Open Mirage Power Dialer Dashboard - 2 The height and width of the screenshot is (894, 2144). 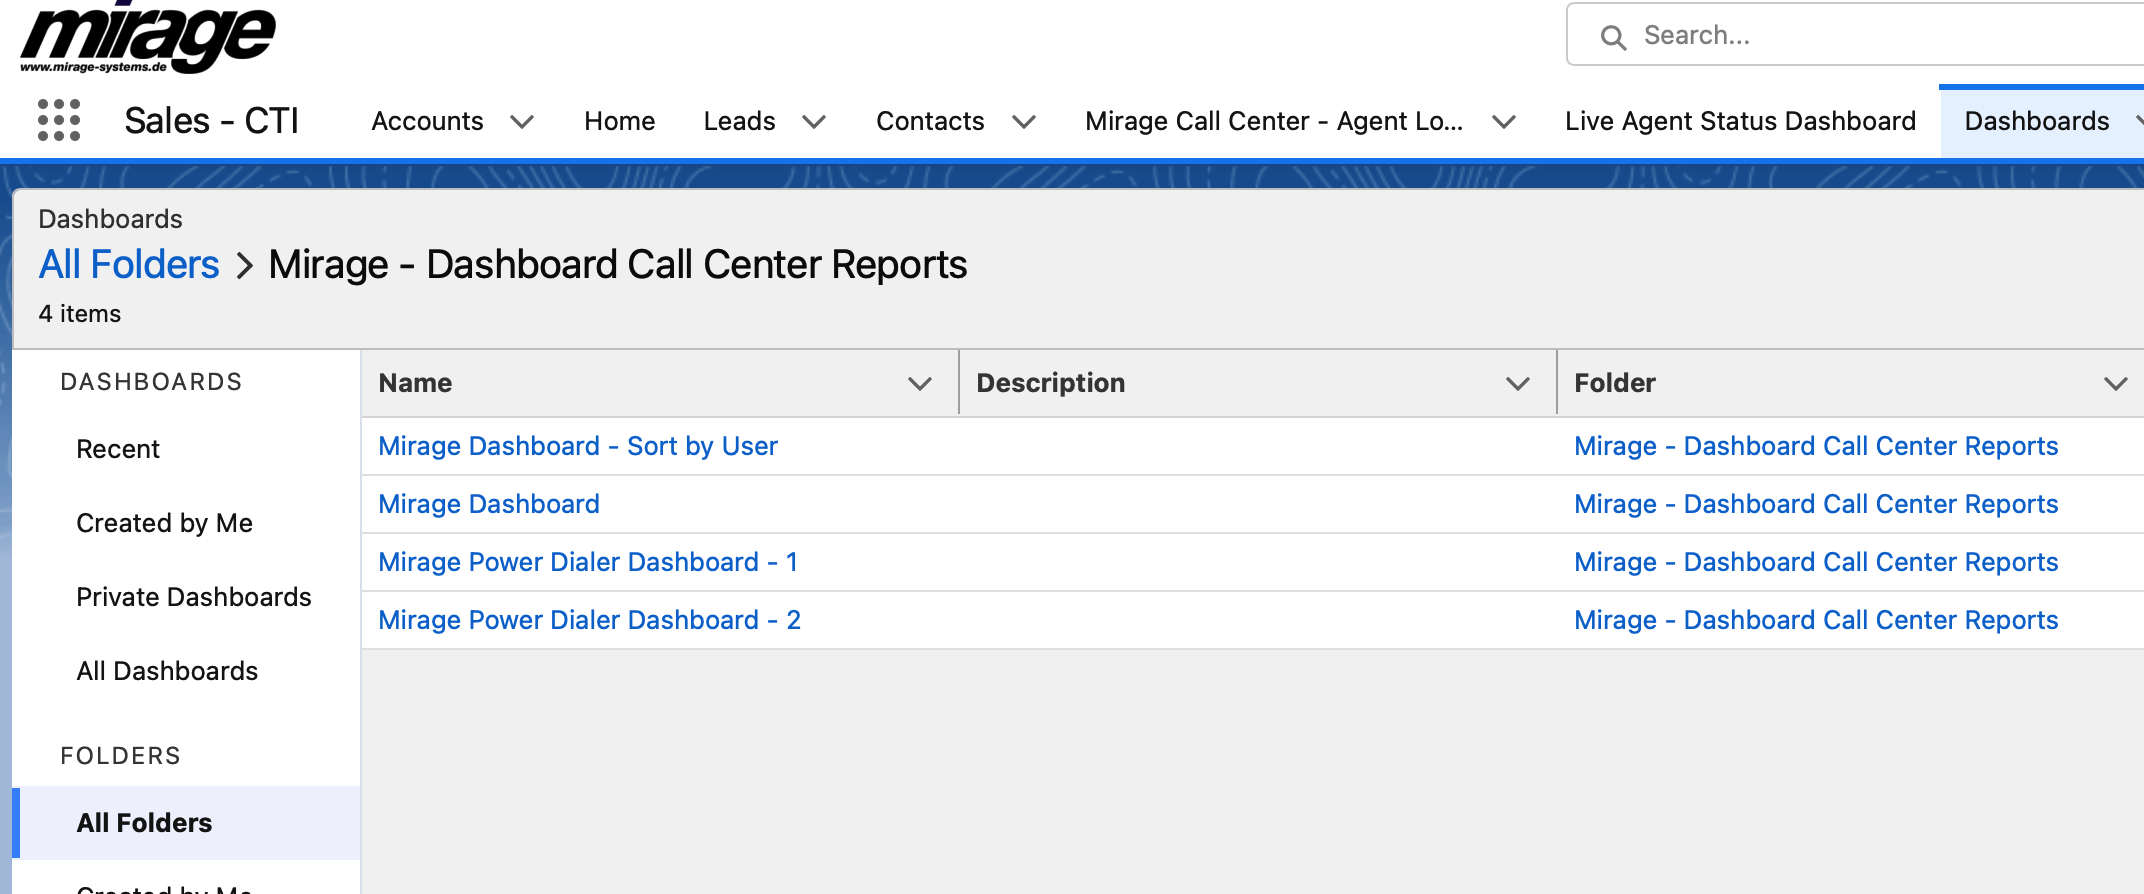point(589,620)
